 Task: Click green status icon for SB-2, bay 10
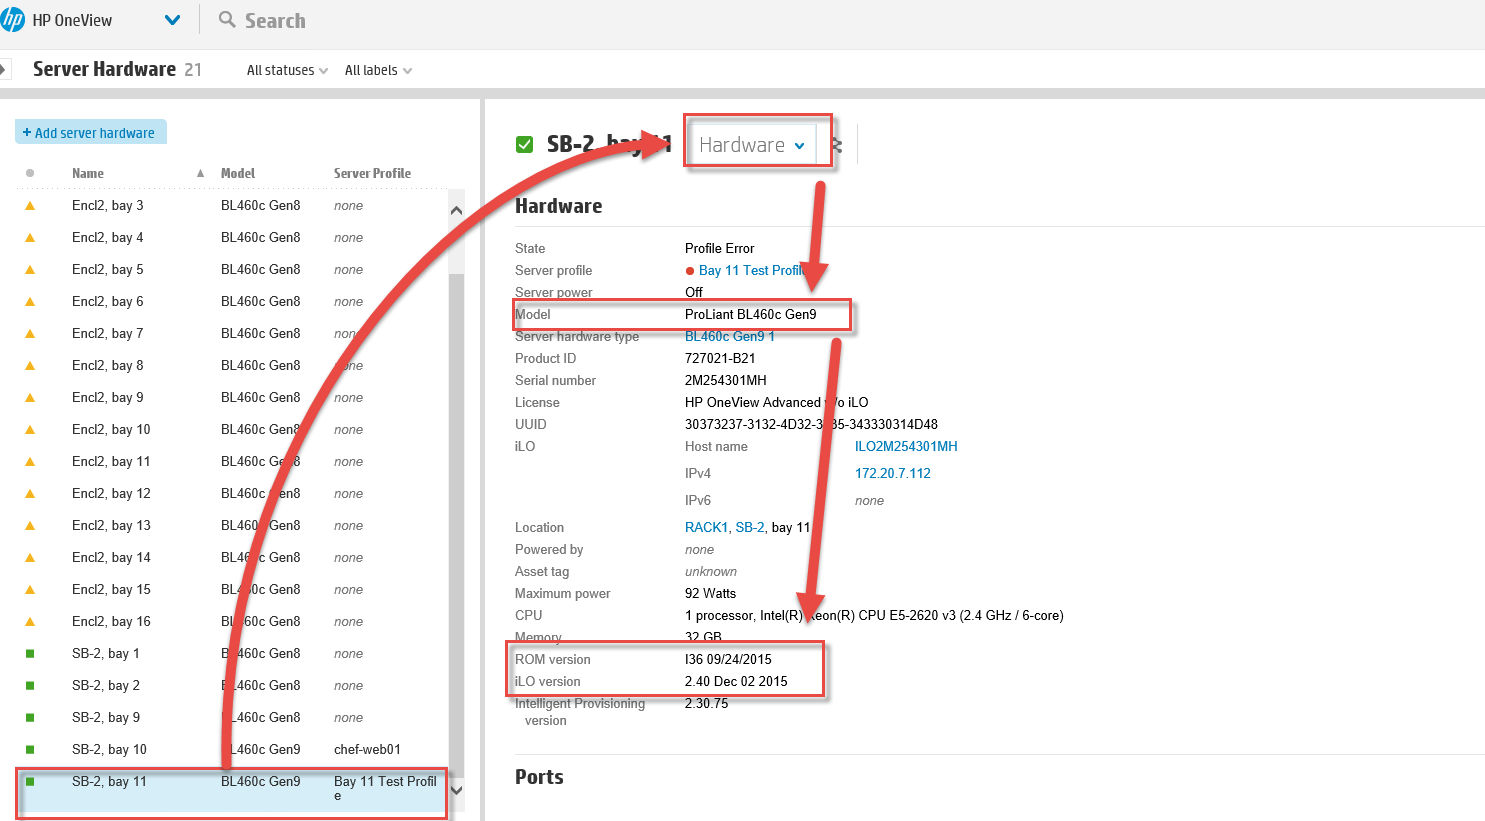[30, 749]
